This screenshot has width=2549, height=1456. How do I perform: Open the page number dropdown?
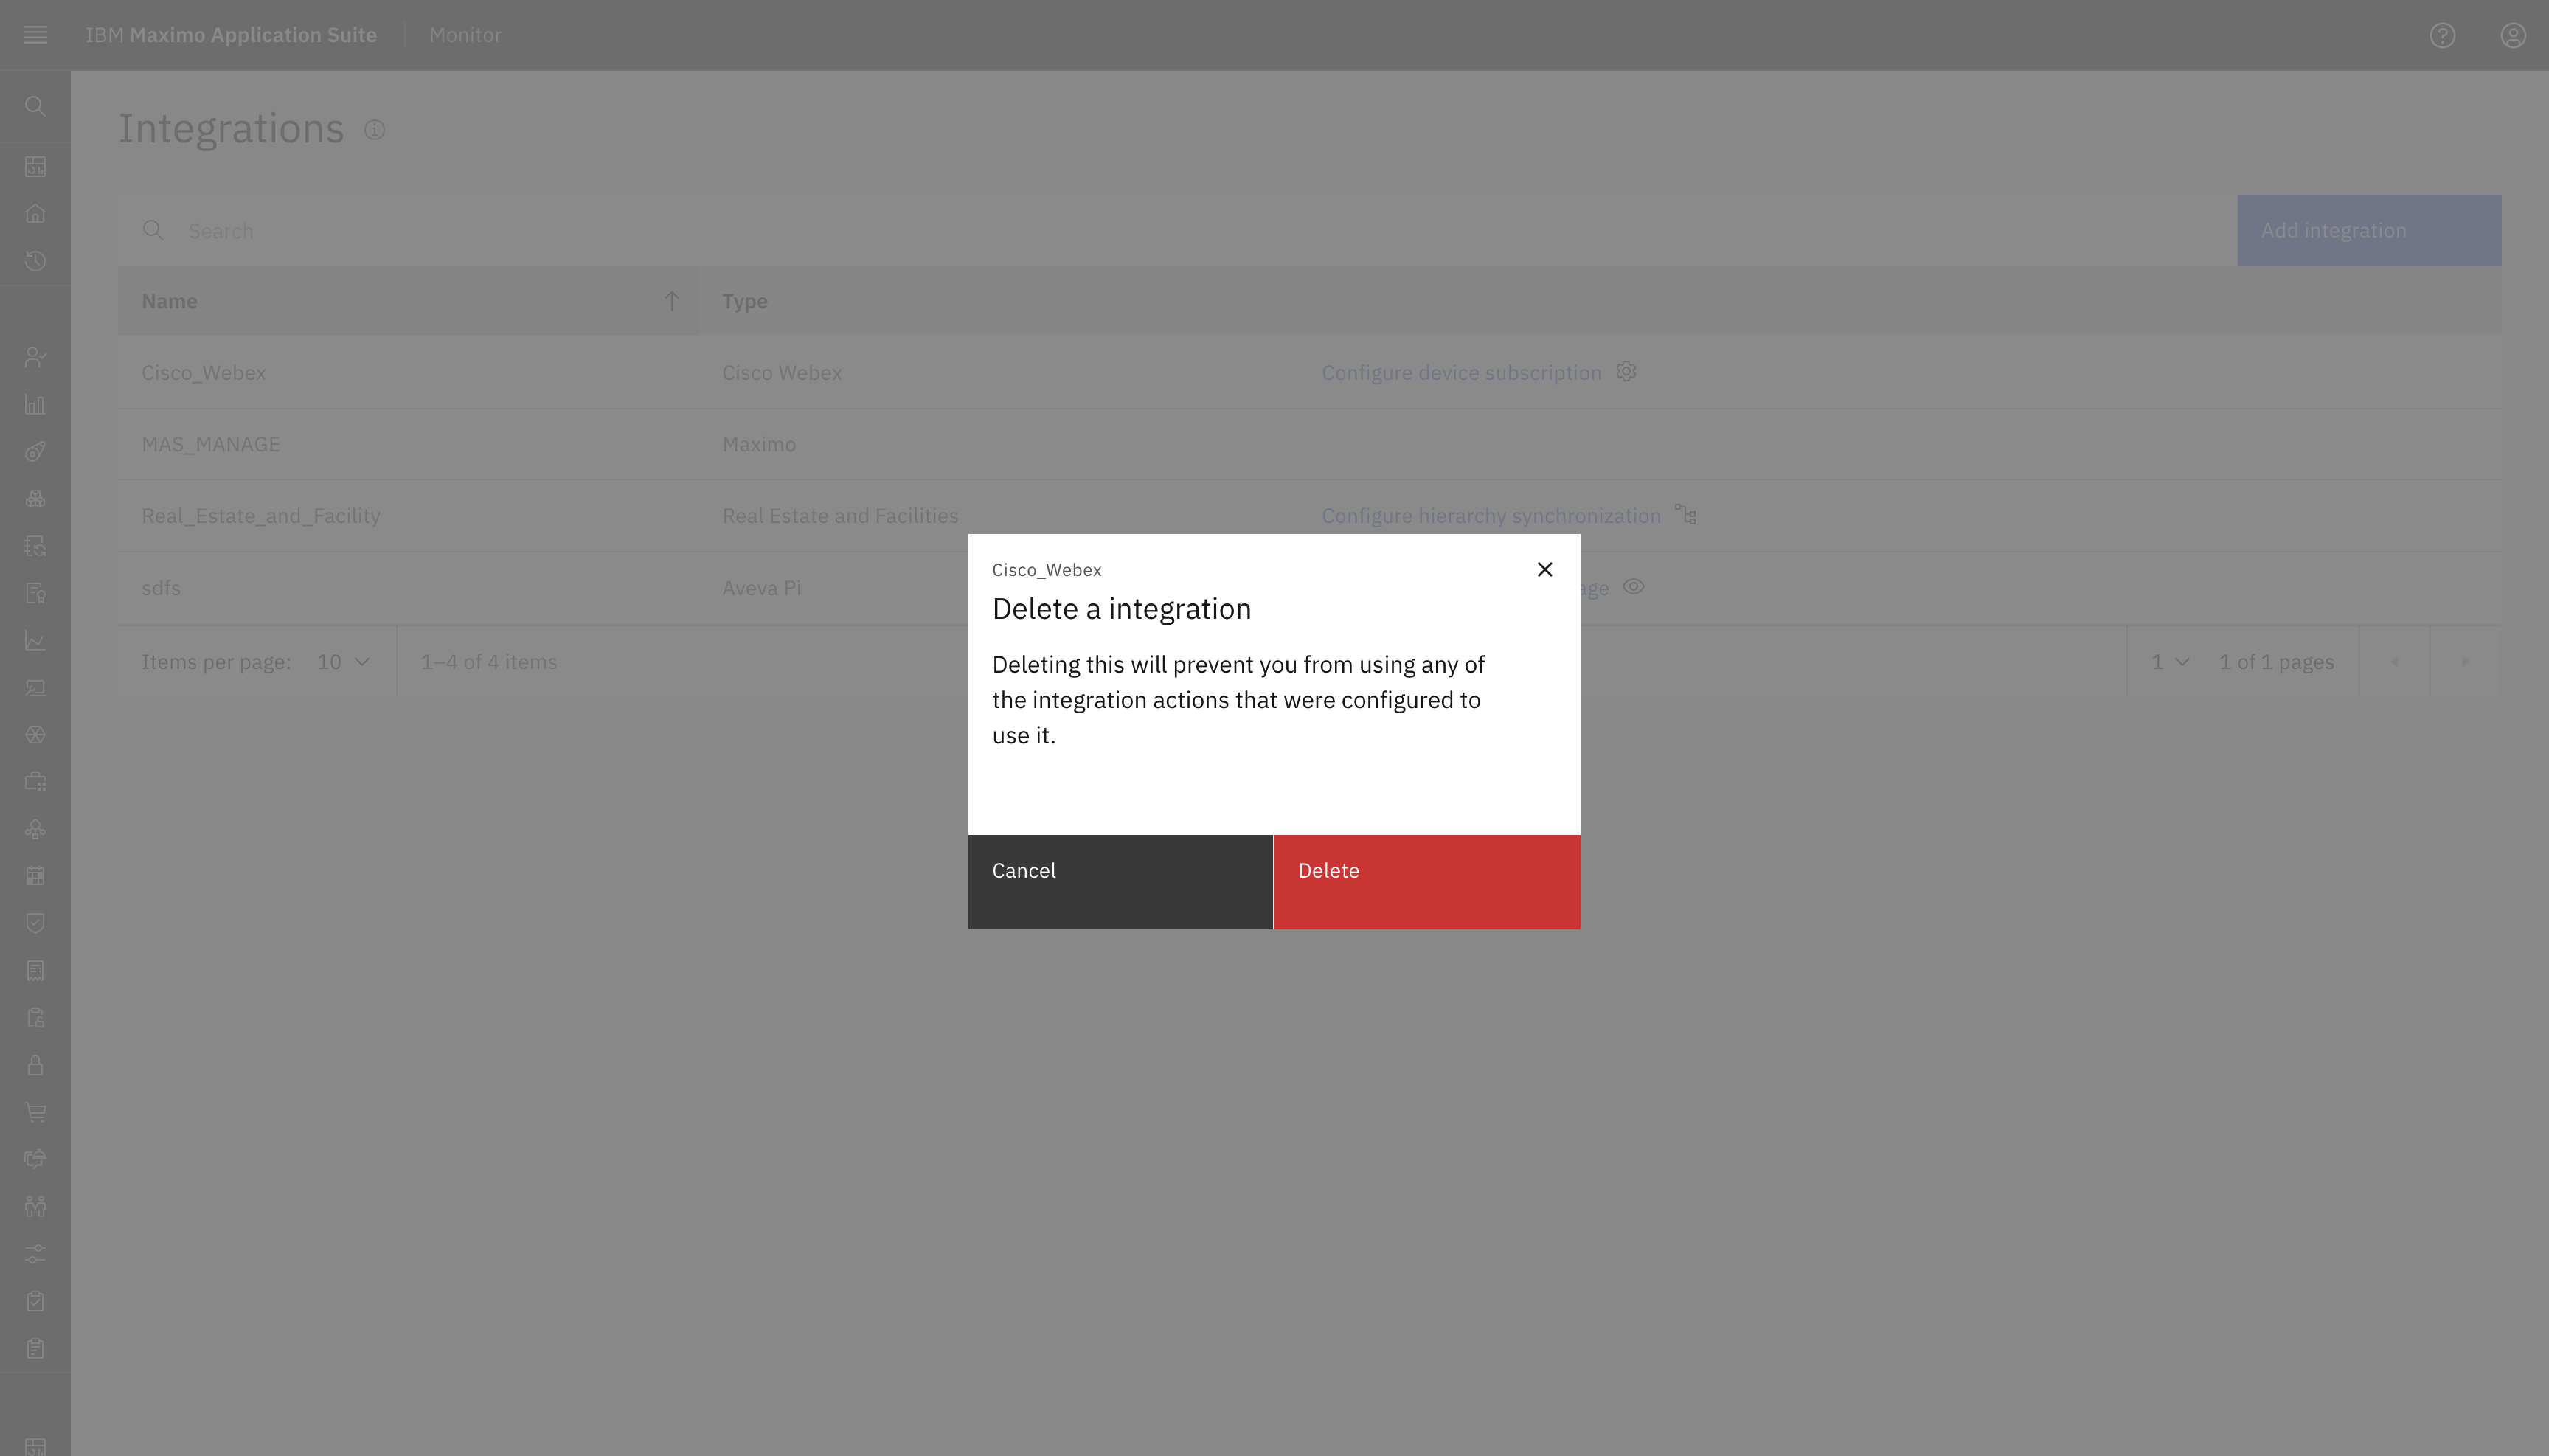[2170, 662]
